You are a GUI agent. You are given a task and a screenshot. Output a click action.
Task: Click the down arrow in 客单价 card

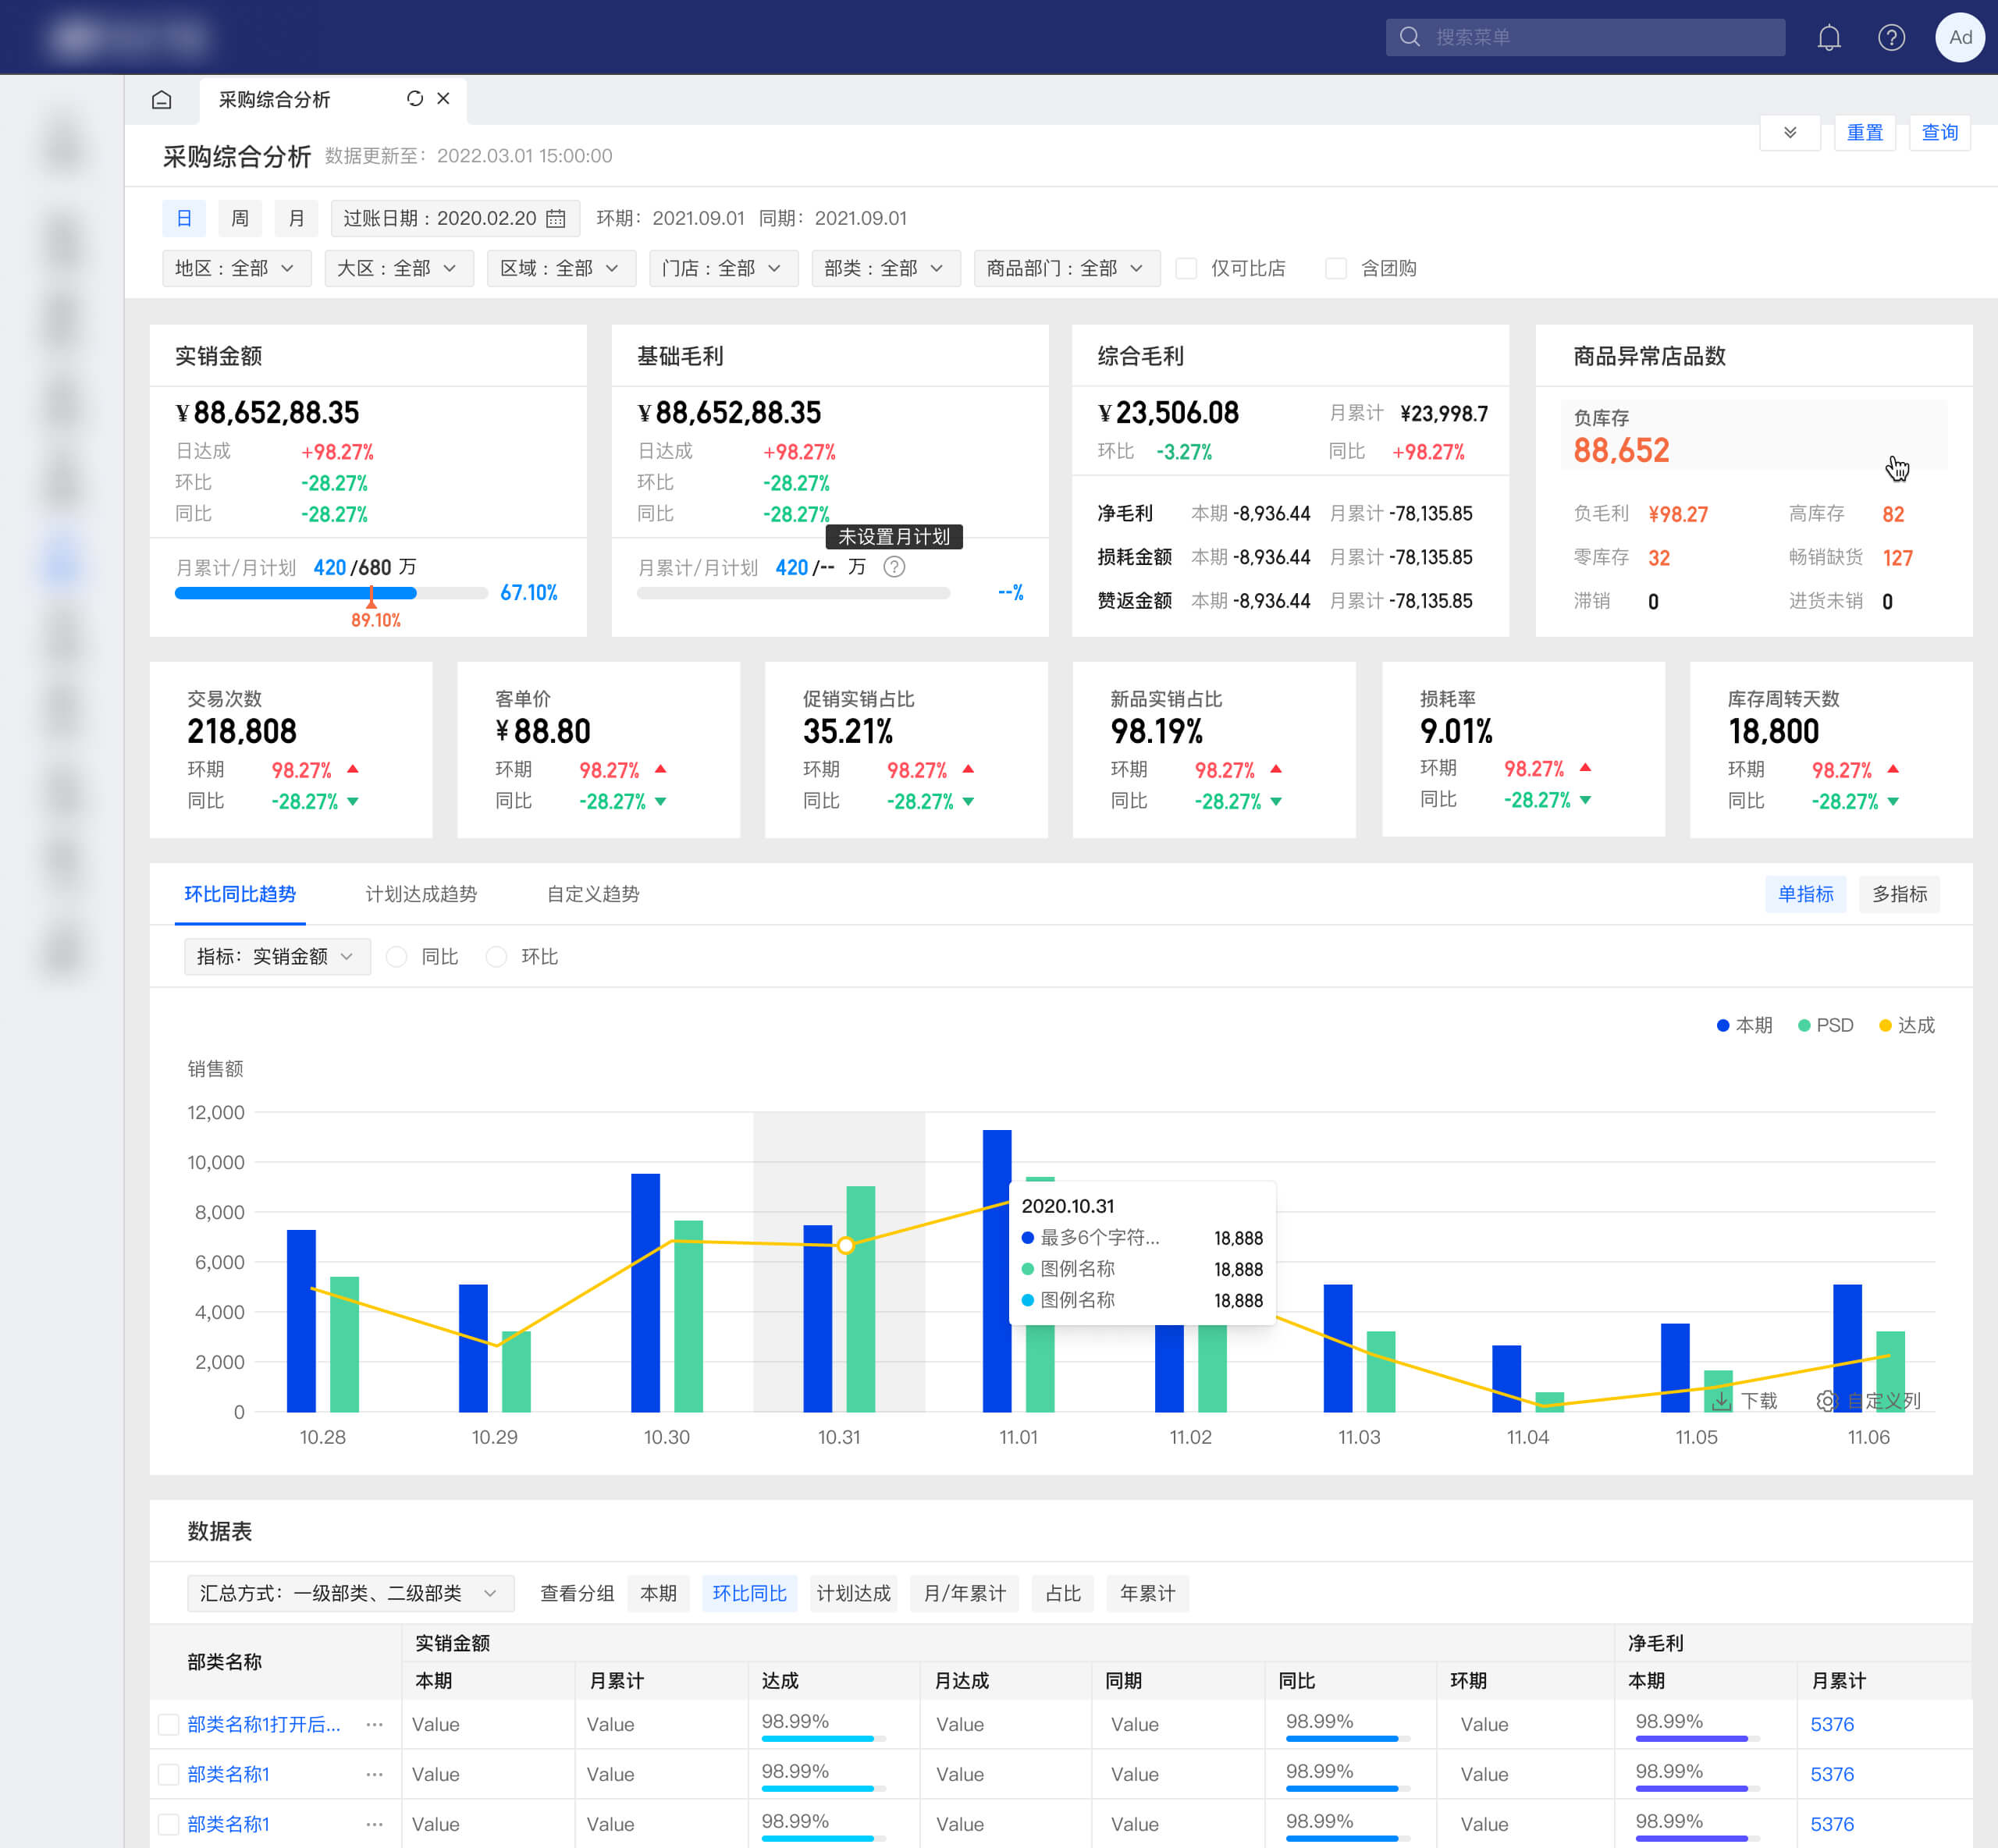pyautogui.click(x=660, y=801)
